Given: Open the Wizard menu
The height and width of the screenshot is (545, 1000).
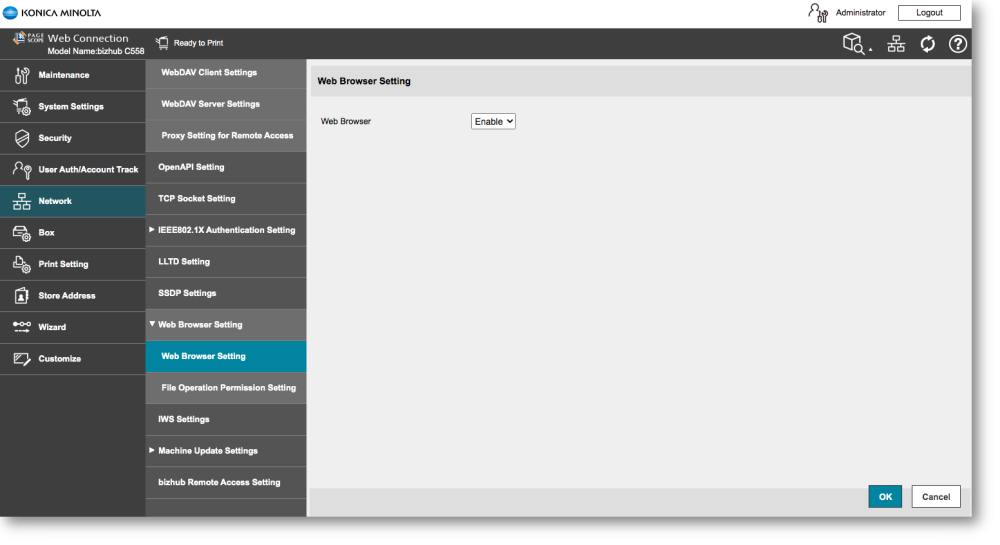Looking at the screenshot, I should point(73,327).
